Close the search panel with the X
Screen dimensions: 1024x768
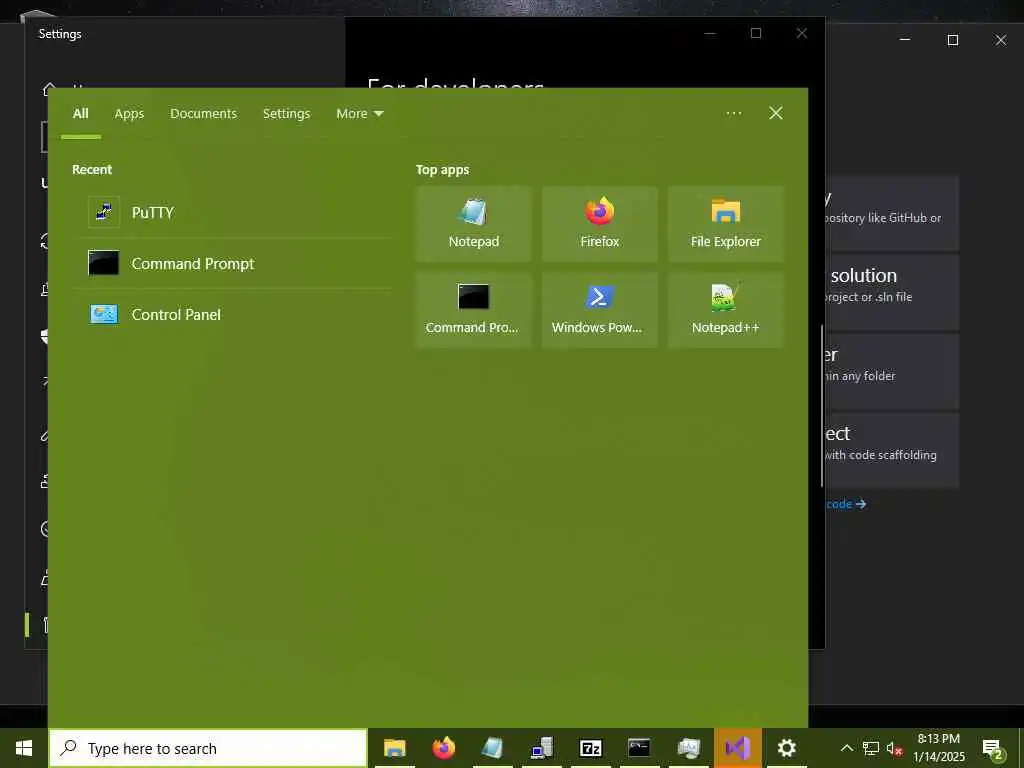click(776, 113)
